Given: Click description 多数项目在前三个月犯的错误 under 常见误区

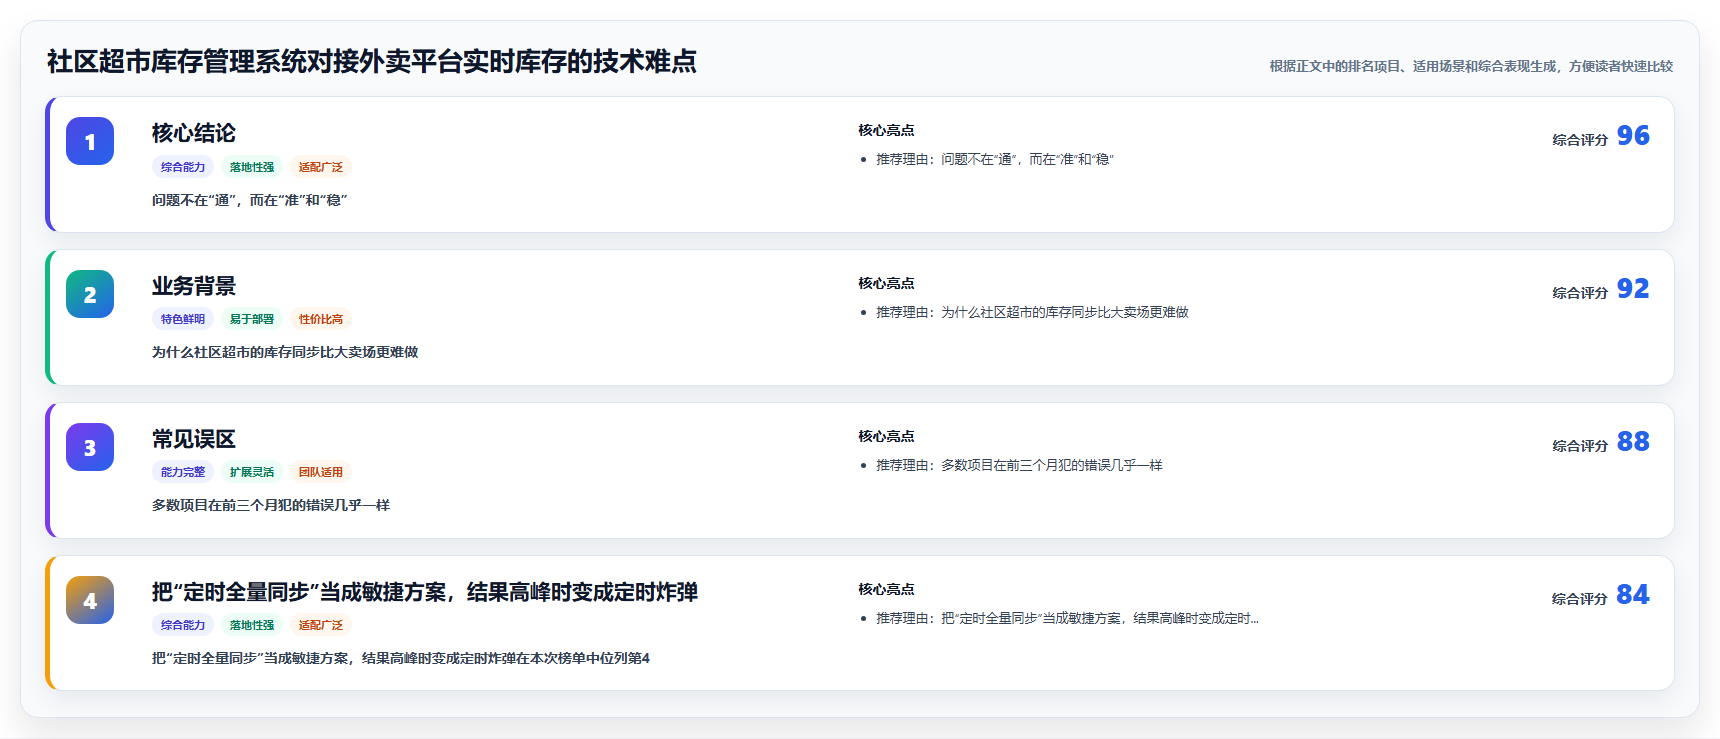Looking at the screenshot, I should tap(271, 505).
